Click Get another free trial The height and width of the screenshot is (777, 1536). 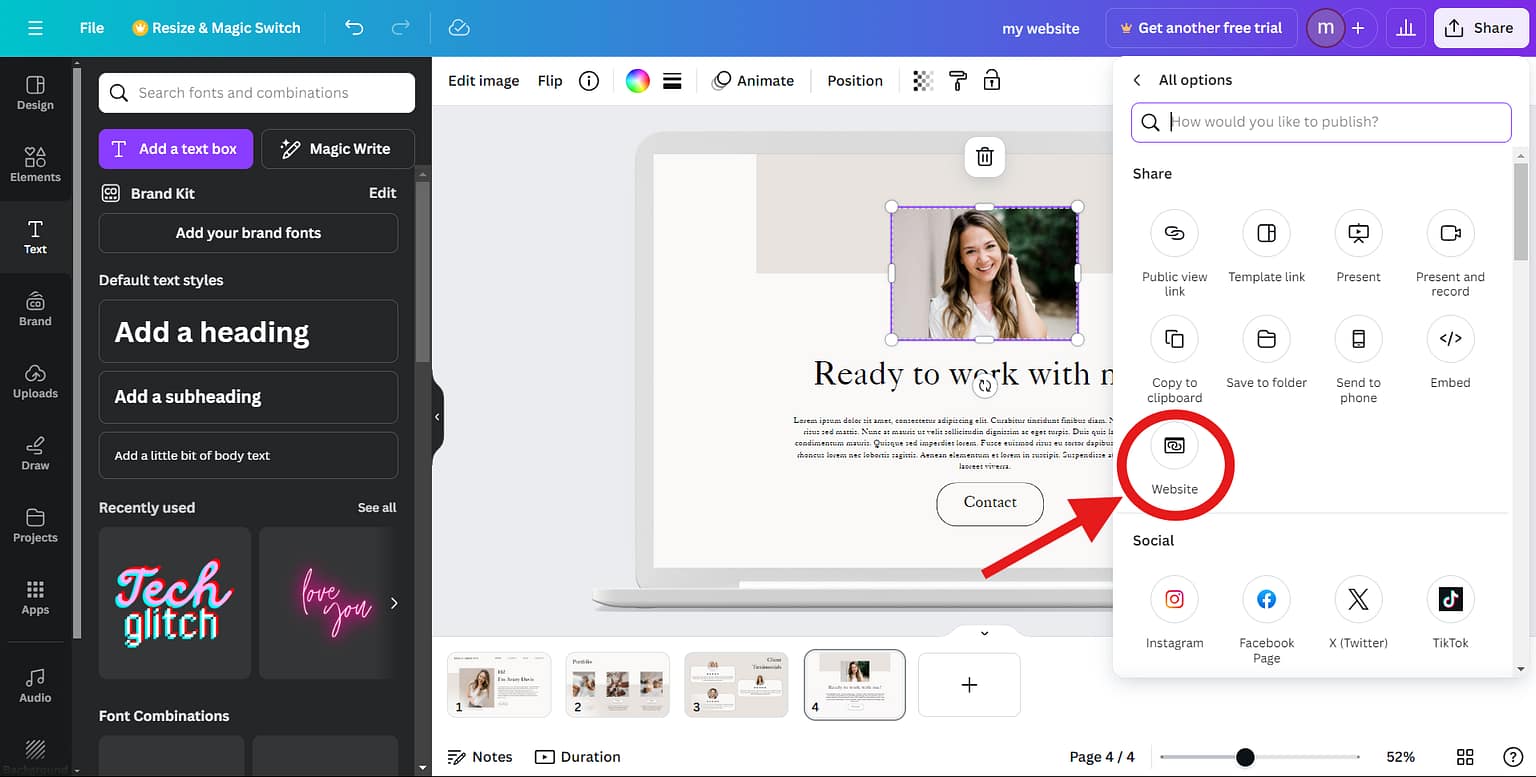pyautogui.click(x=1201, y=27)
